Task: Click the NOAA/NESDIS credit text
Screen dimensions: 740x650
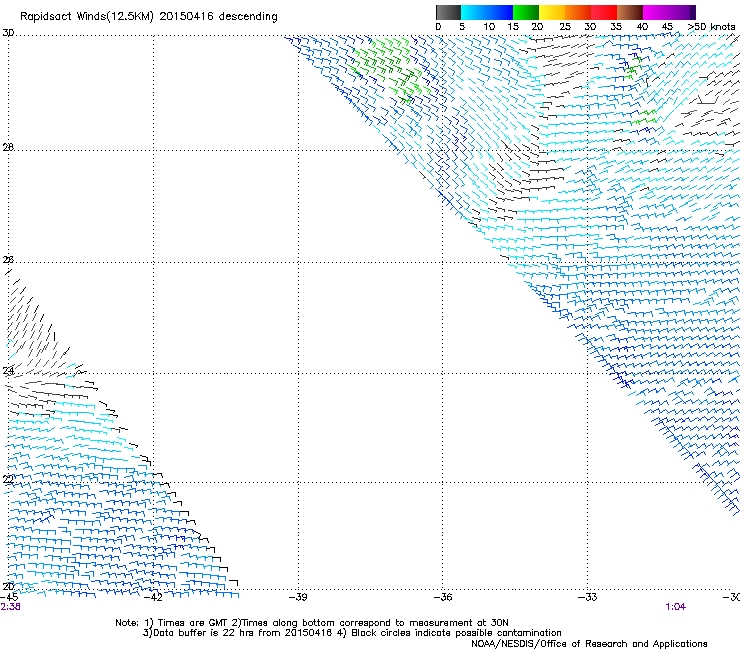Action: tap(589, 644)
